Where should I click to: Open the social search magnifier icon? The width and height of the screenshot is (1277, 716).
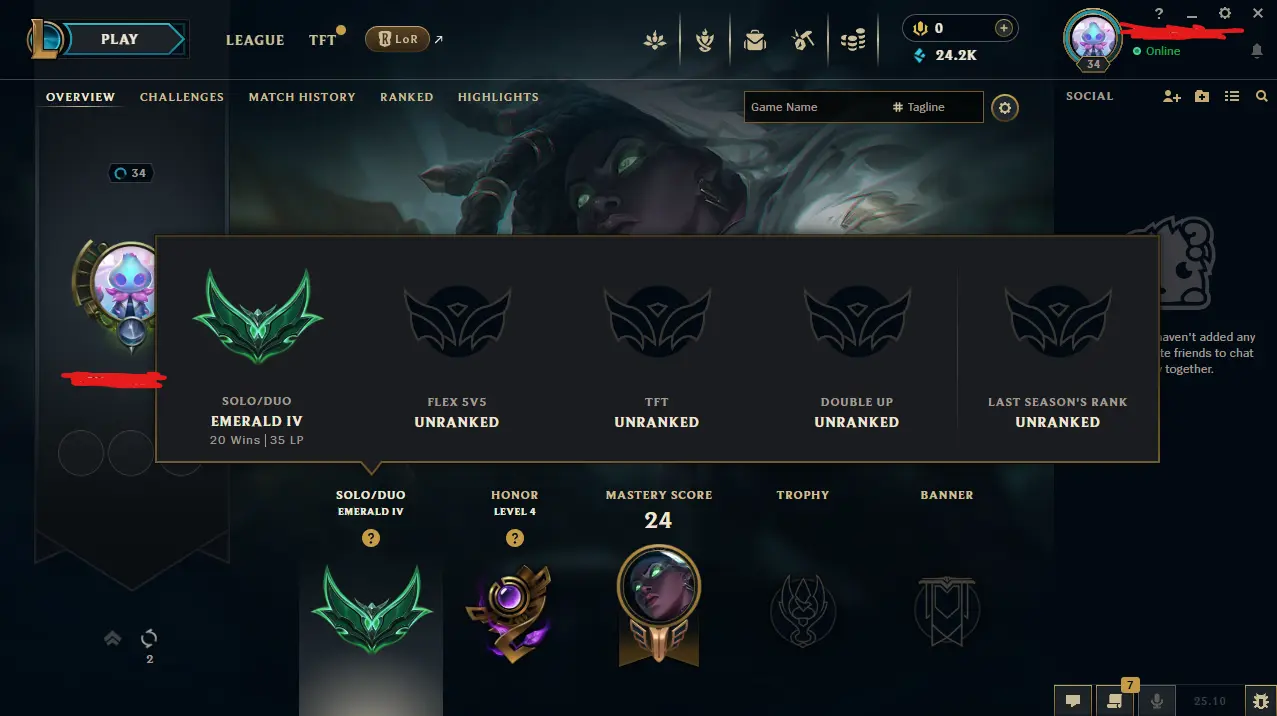pos(1261,96)
